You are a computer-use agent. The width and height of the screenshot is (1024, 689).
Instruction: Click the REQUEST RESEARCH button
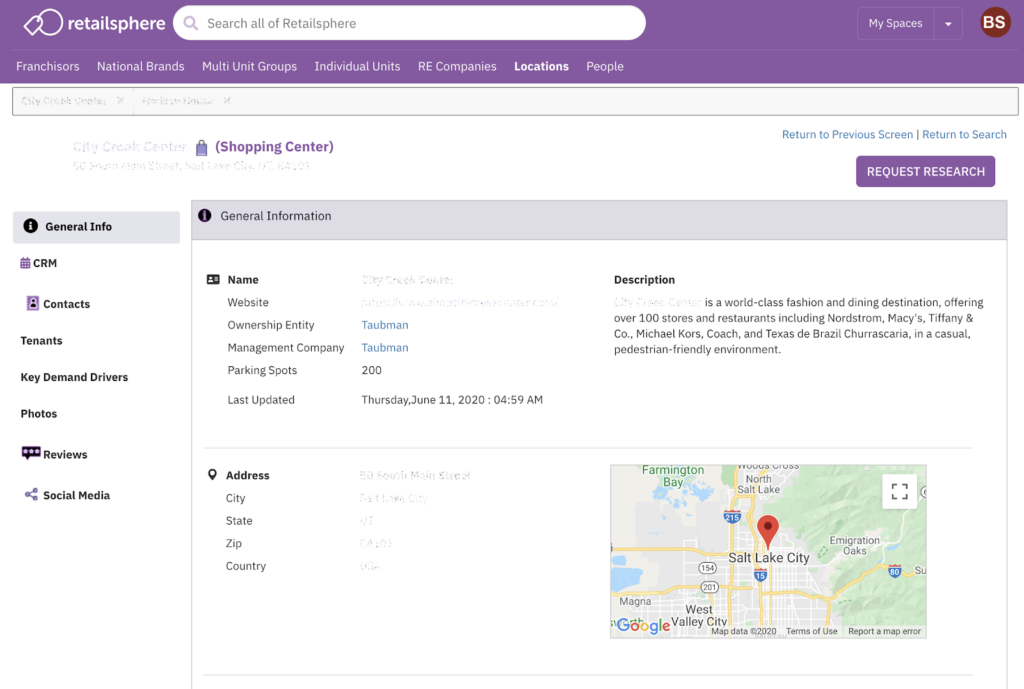pos(925,172)
